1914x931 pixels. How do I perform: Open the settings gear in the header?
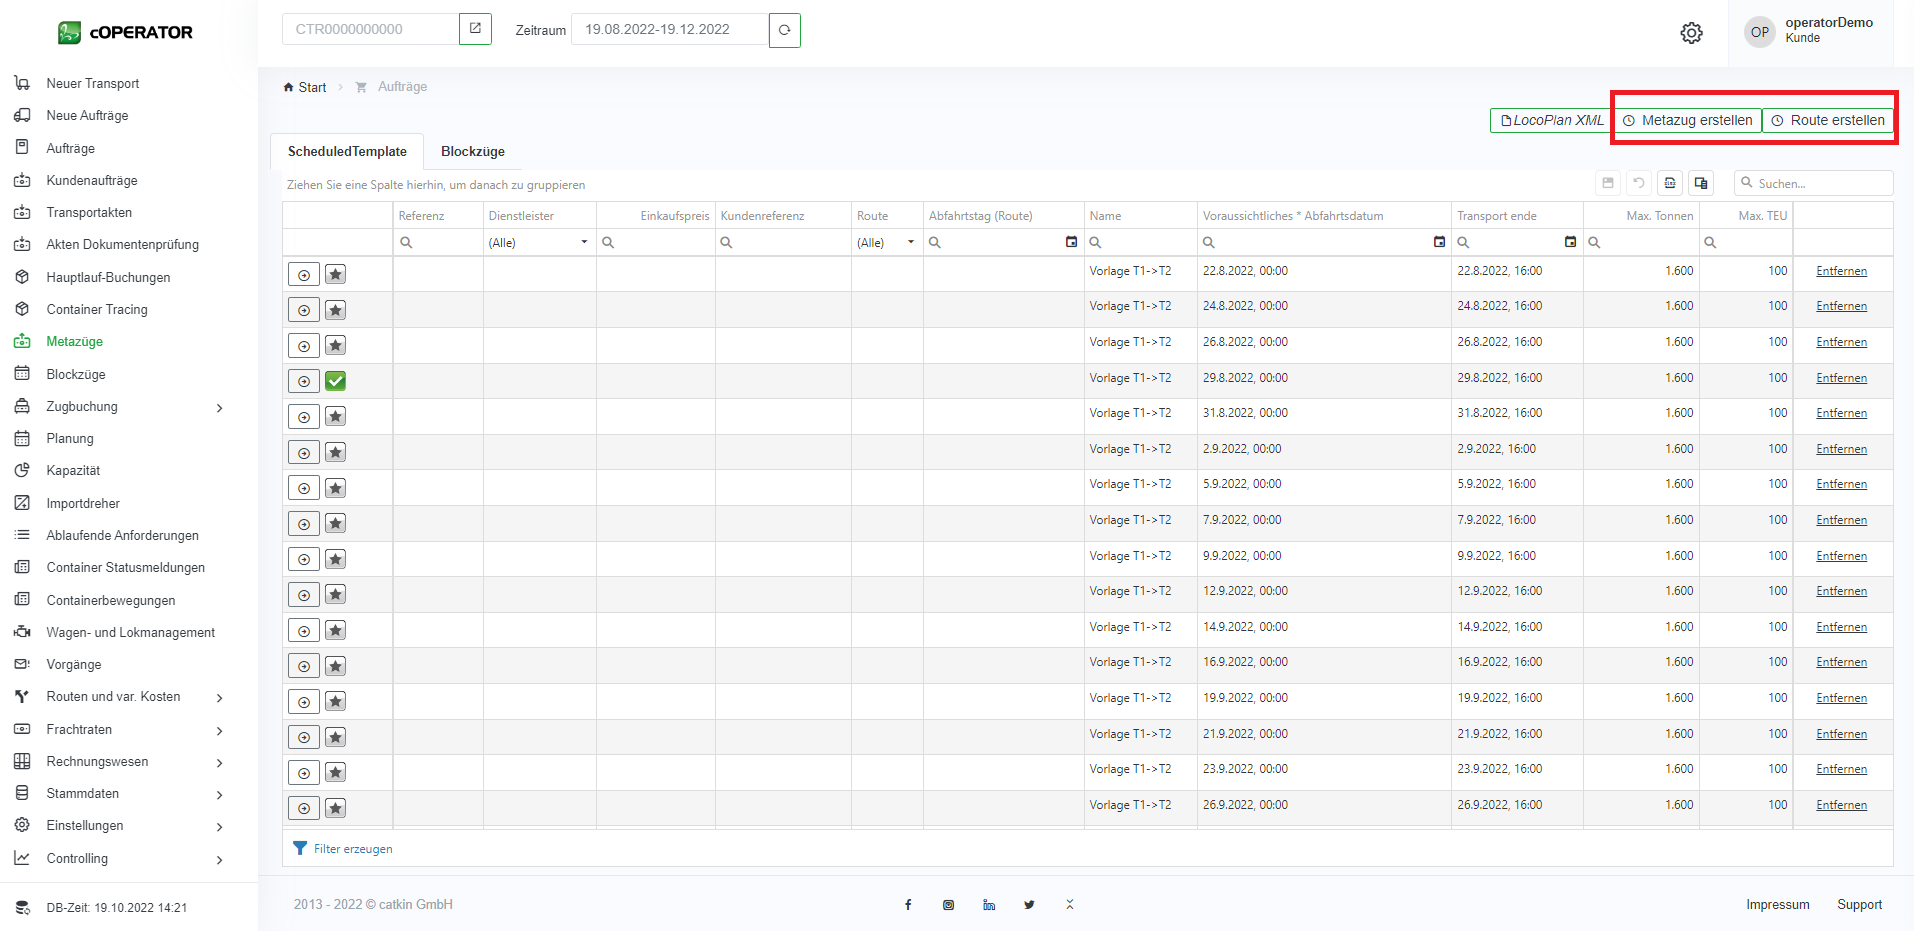[1691, 33]
